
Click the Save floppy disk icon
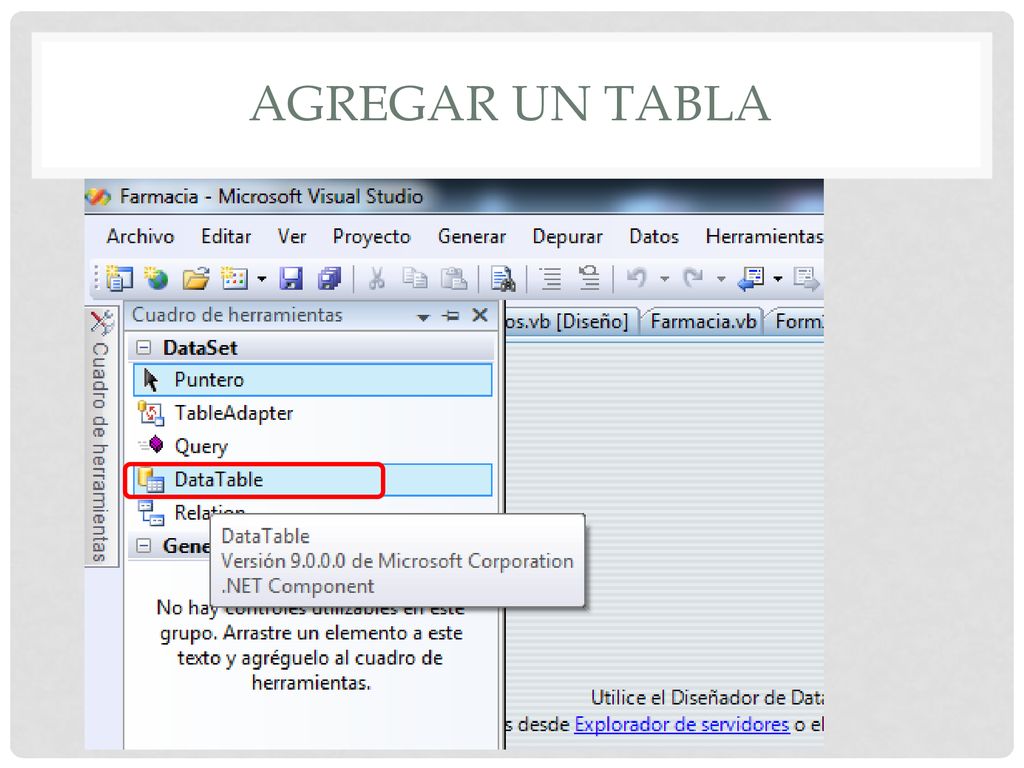click(291, 279)
